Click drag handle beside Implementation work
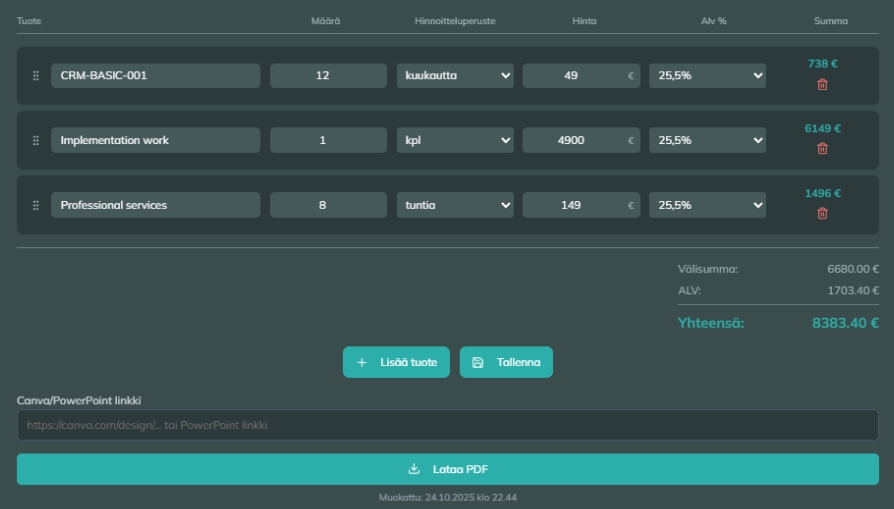This screenshot has width=894, height=509. tap(36, 141)
